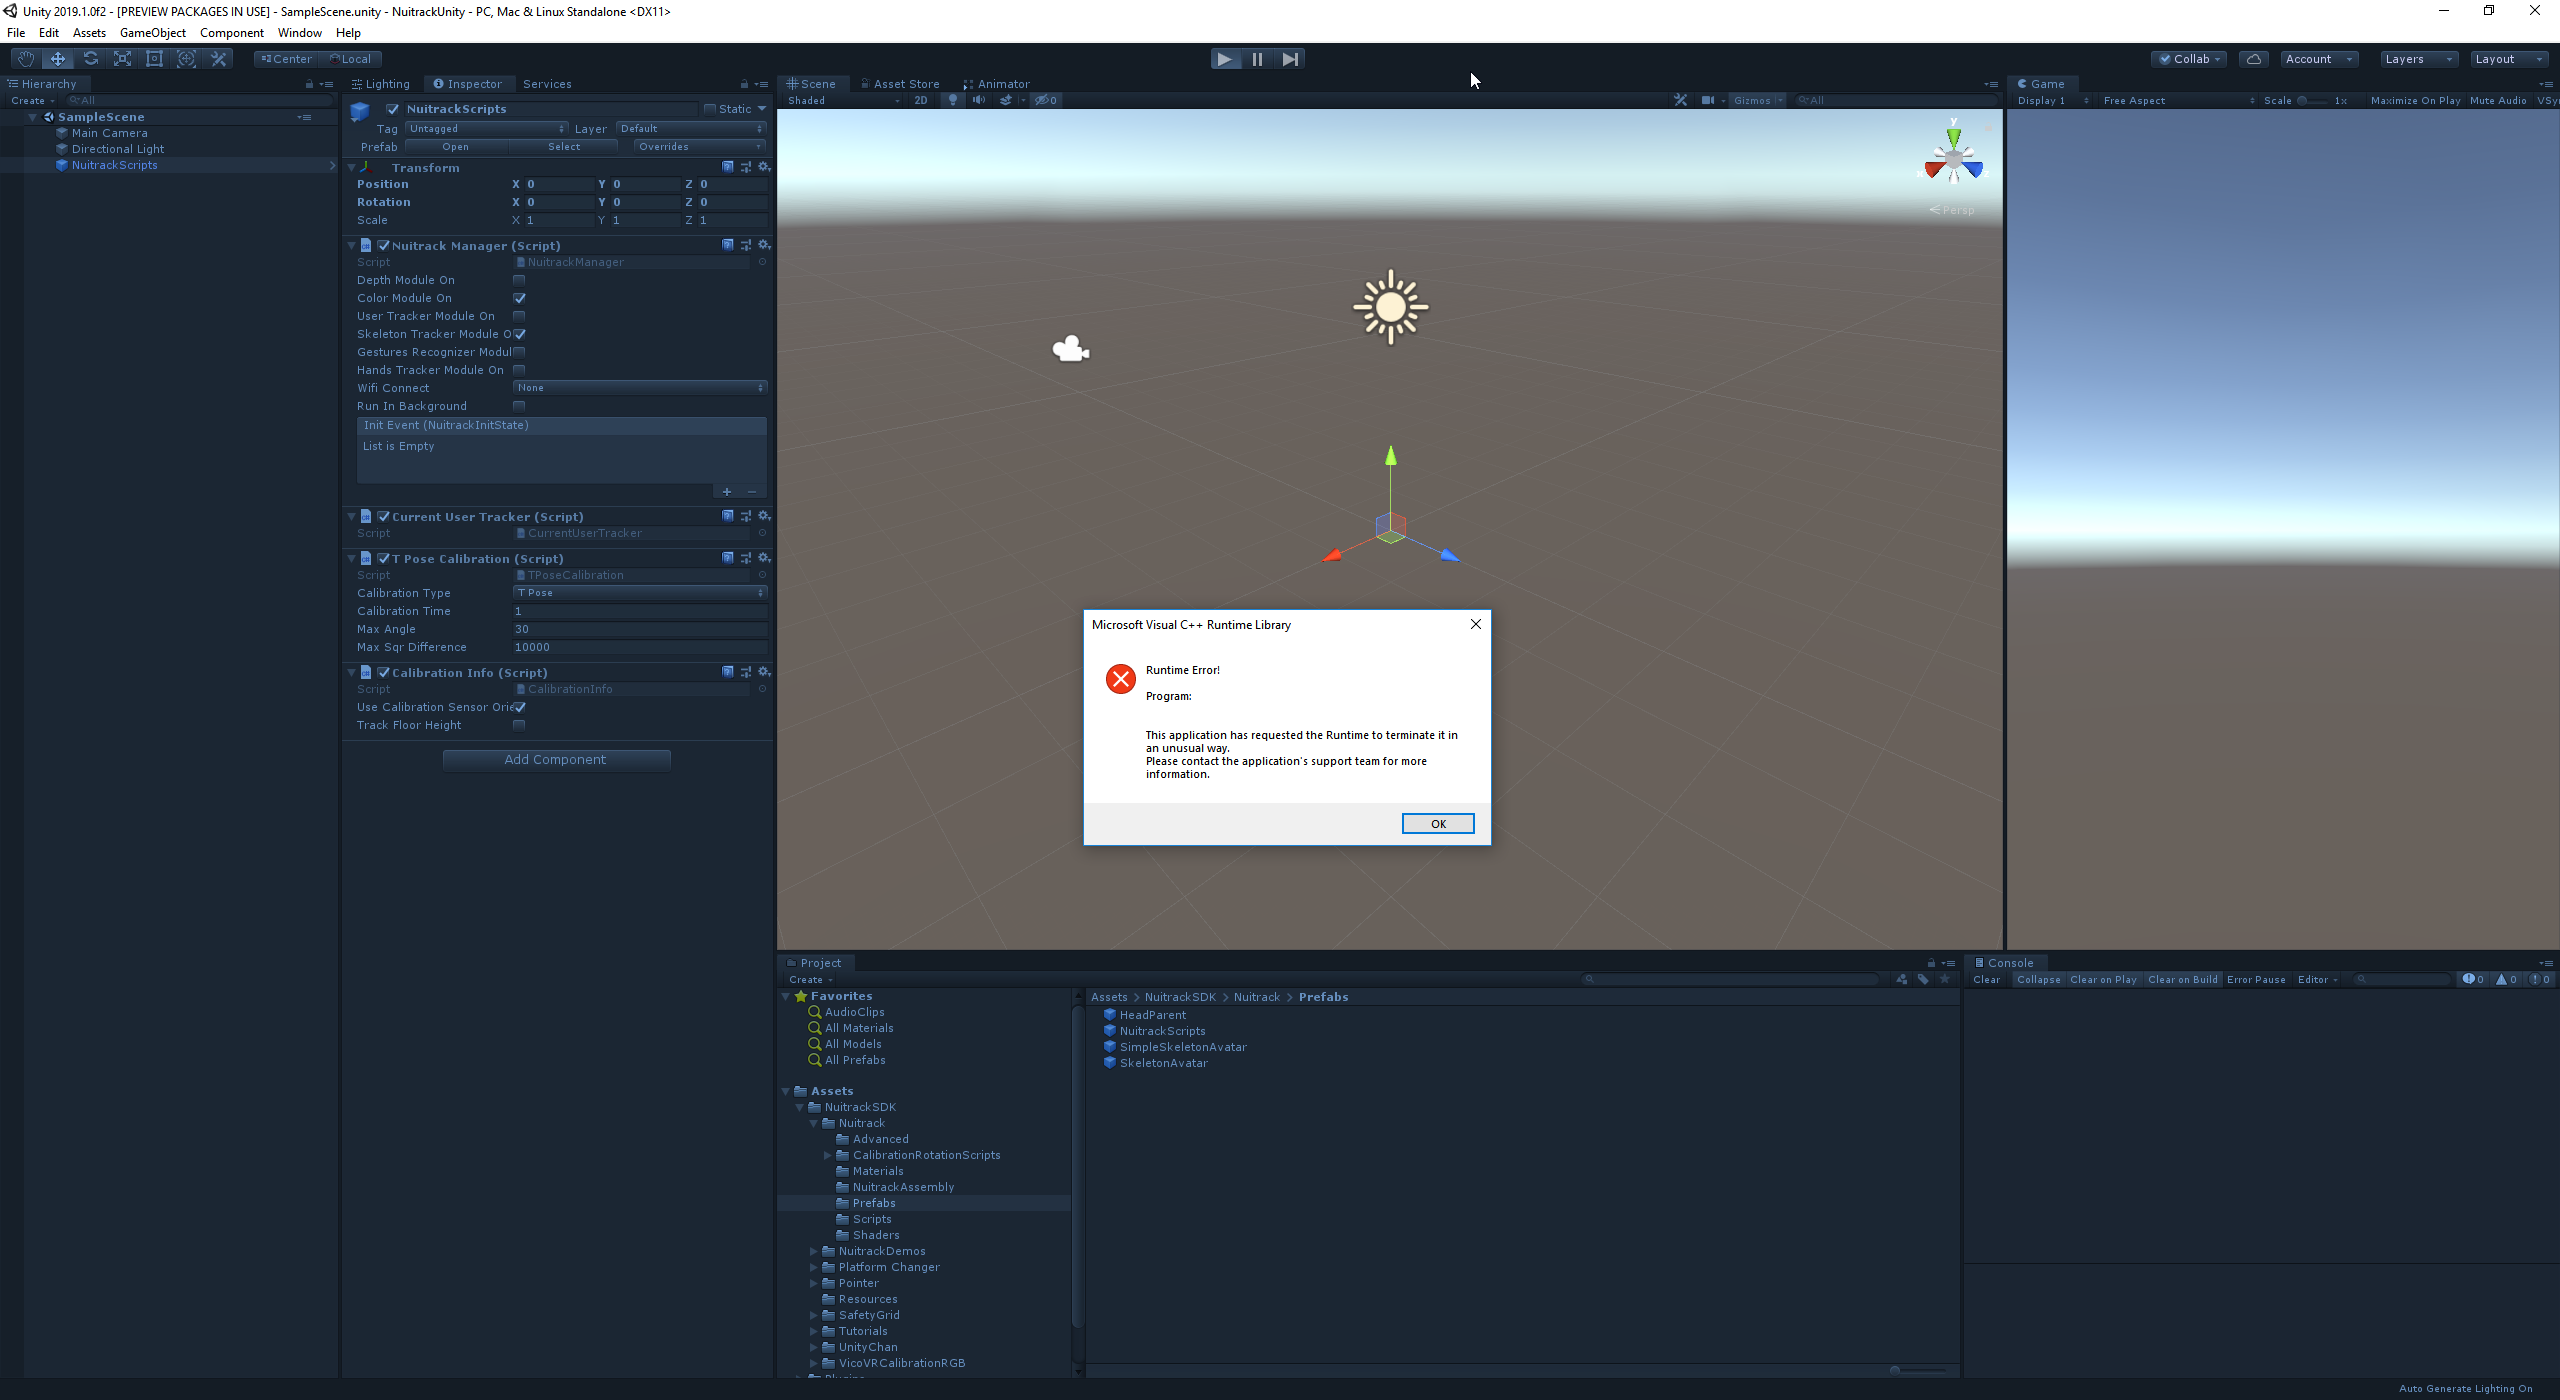Toggle Depth Module On checkbox

click(517, 281)
